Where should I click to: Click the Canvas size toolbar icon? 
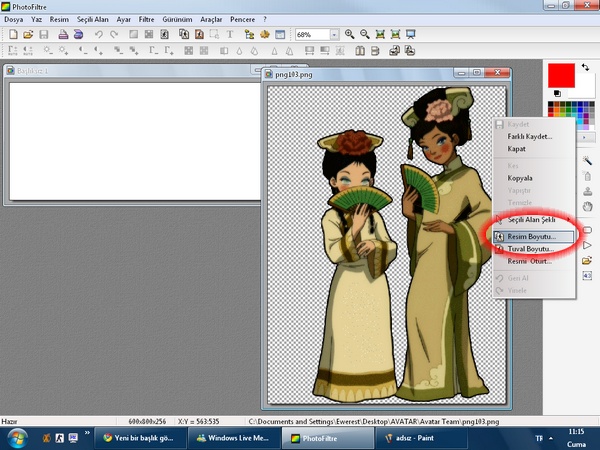click(199, 34)
